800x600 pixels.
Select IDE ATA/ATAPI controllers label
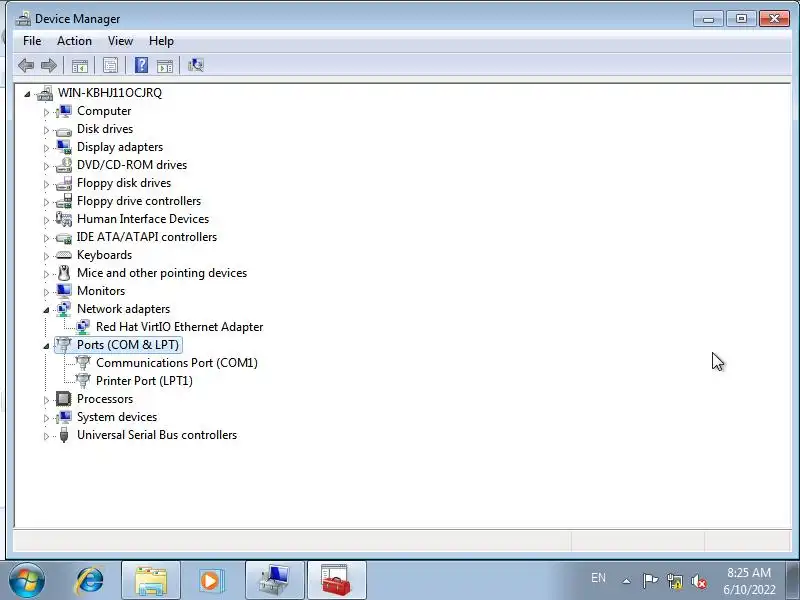pos(147,237)
